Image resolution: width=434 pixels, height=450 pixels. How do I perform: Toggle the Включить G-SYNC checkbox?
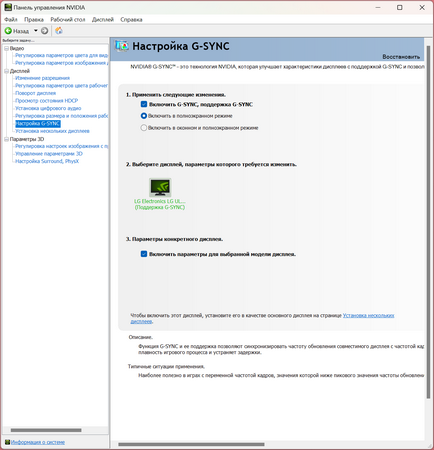(x=144, y=104)
